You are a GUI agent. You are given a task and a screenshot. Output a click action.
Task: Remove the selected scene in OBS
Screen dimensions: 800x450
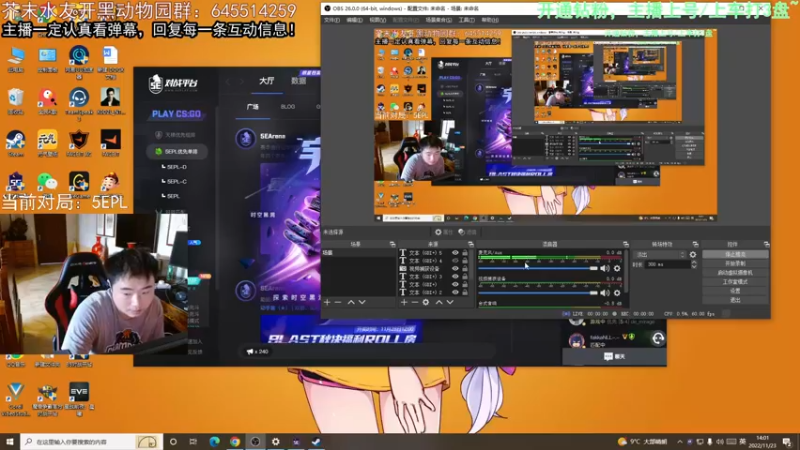tap(338, 303)
